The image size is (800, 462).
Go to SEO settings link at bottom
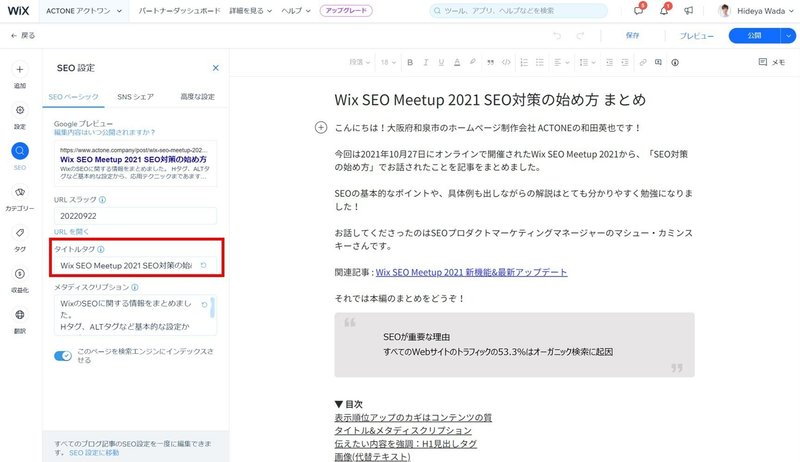pos(94,452)
